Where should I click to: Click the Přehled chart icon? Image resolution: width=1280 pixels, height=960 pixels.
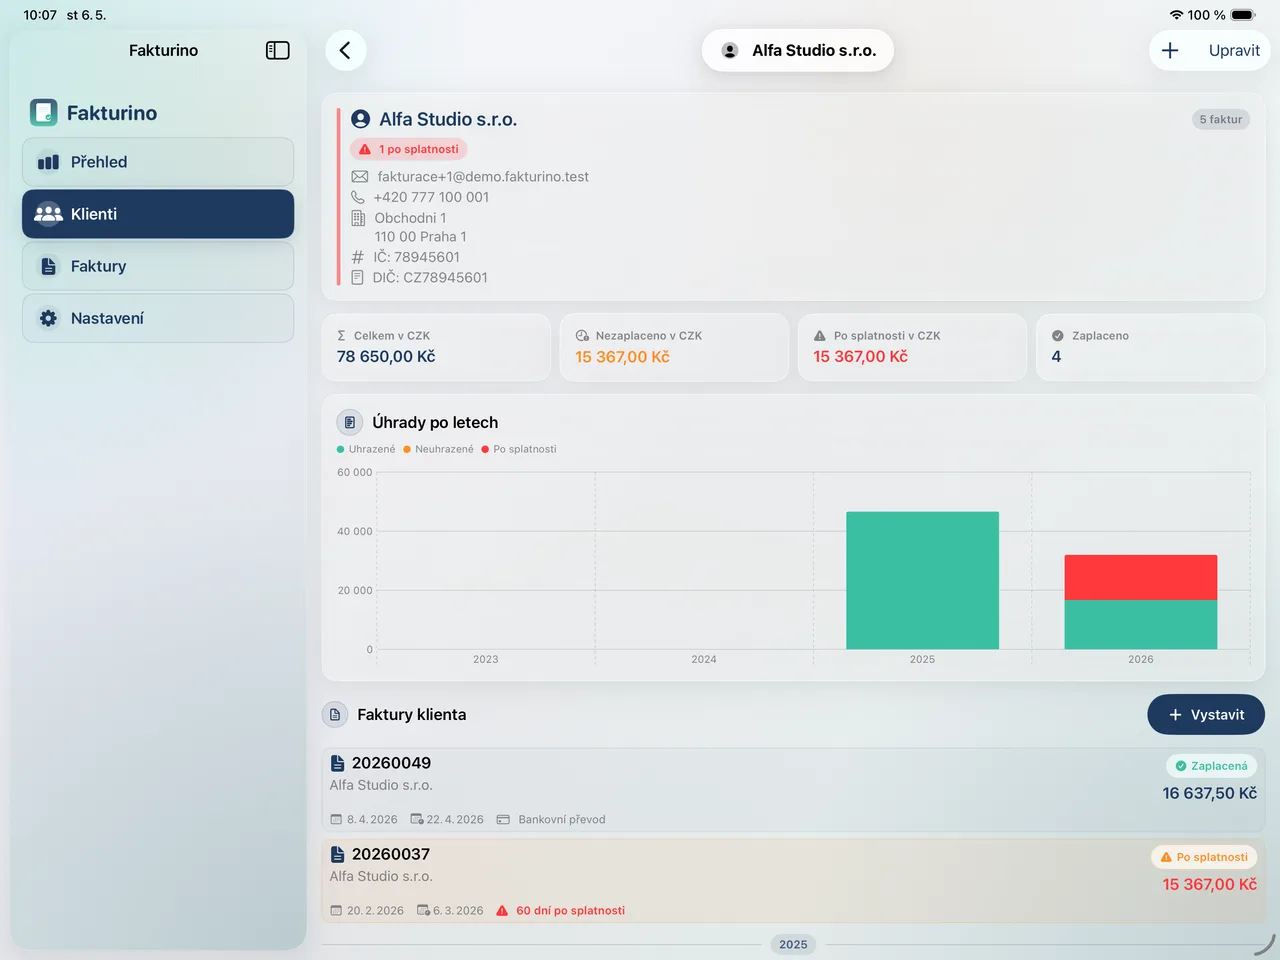point(48,162)
